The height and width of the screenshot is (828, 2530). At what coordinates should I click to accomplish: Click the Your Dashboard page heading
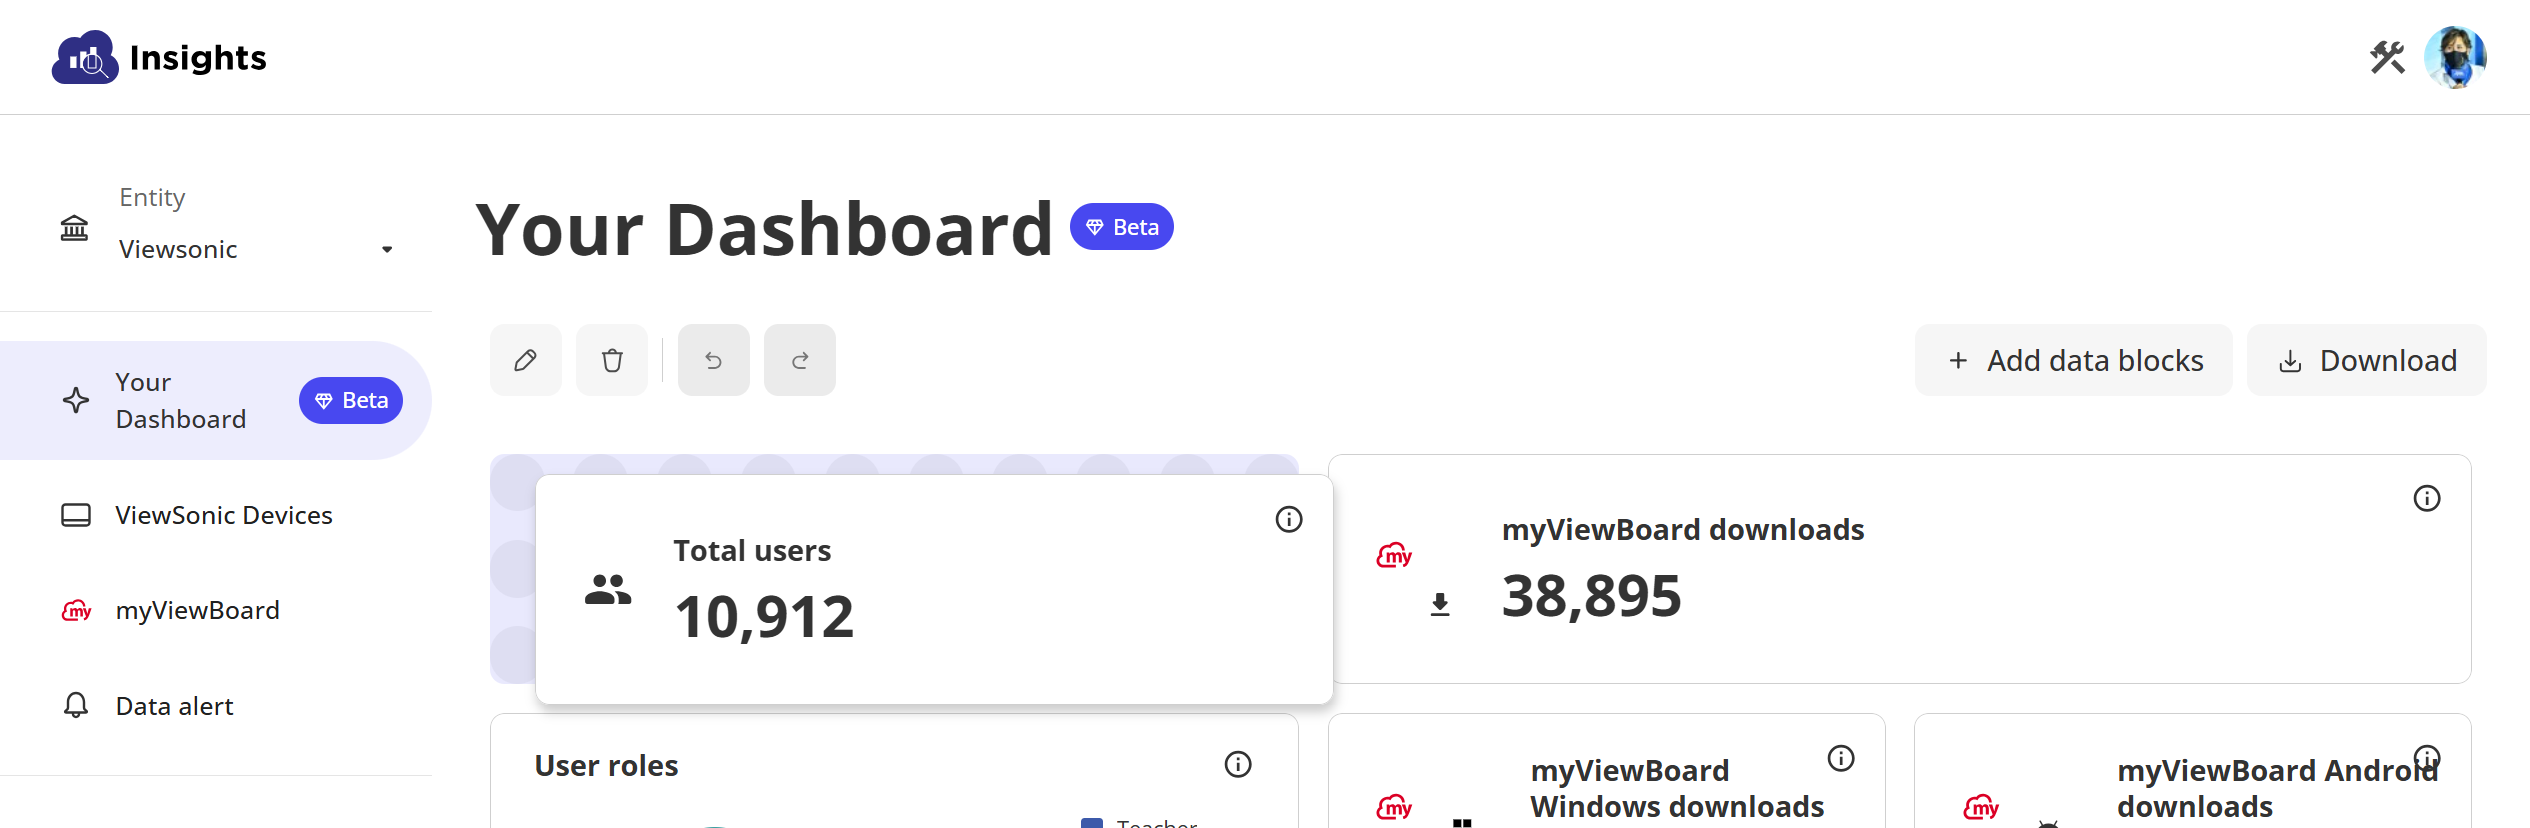coord(764,229)
